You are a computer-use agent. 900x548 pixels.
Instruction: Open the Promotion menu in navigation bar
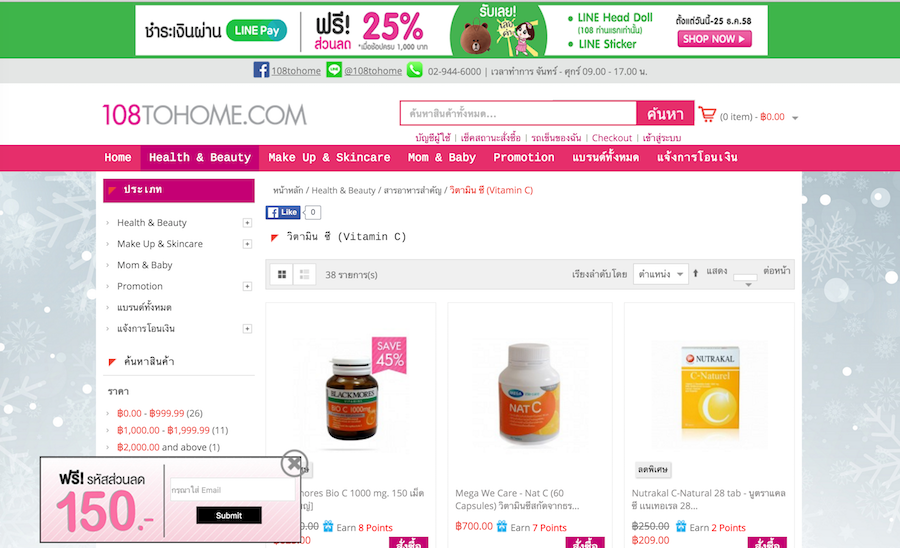click(523, 158)
